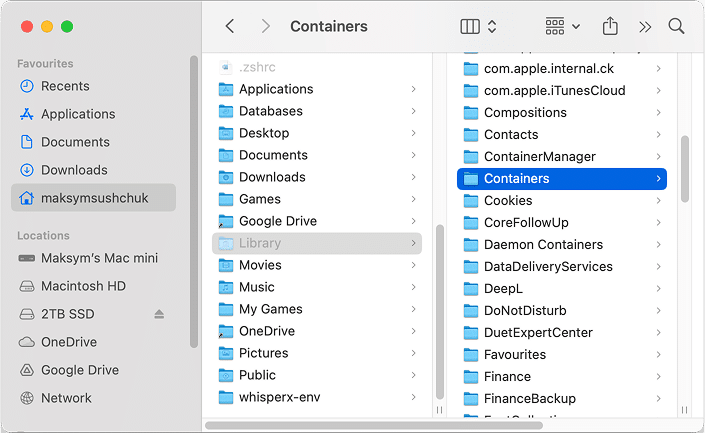Select the DuetExpertCenter folder
This screenshot has height=433, width=705.
tap(562, 333)
